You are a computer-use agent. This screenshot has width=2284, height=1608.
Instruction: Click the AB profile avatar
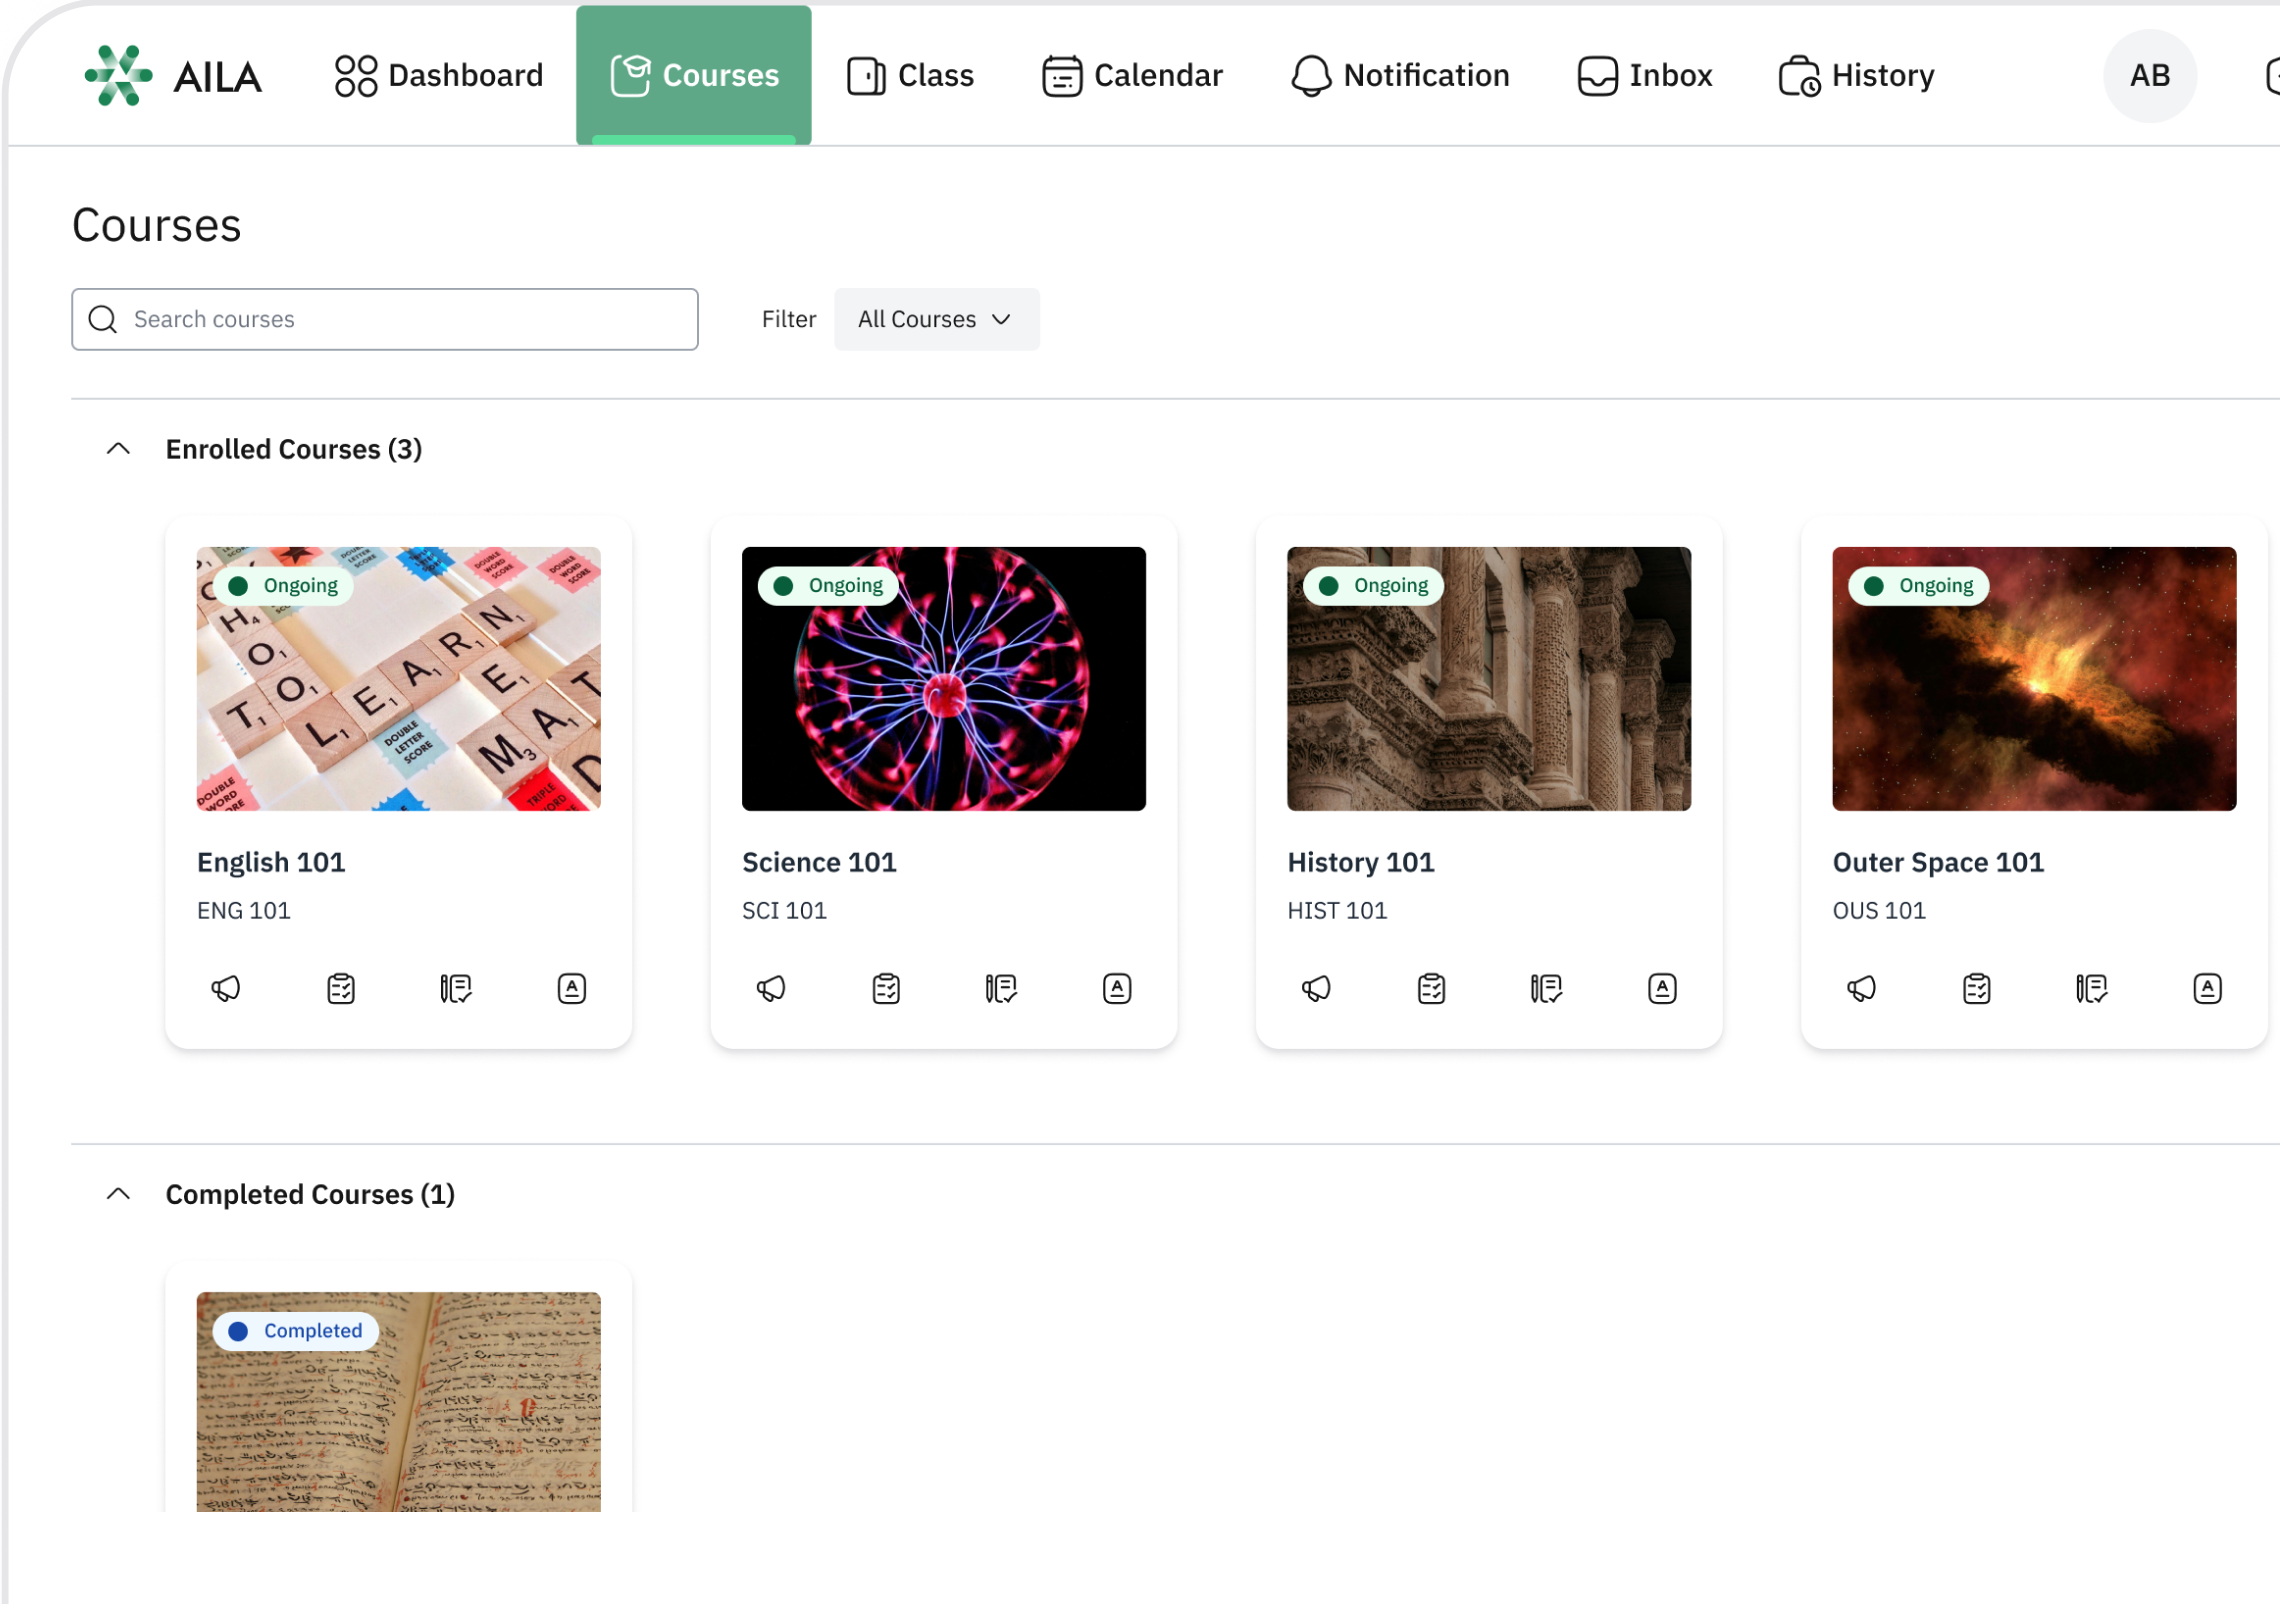pos(2149,76)
